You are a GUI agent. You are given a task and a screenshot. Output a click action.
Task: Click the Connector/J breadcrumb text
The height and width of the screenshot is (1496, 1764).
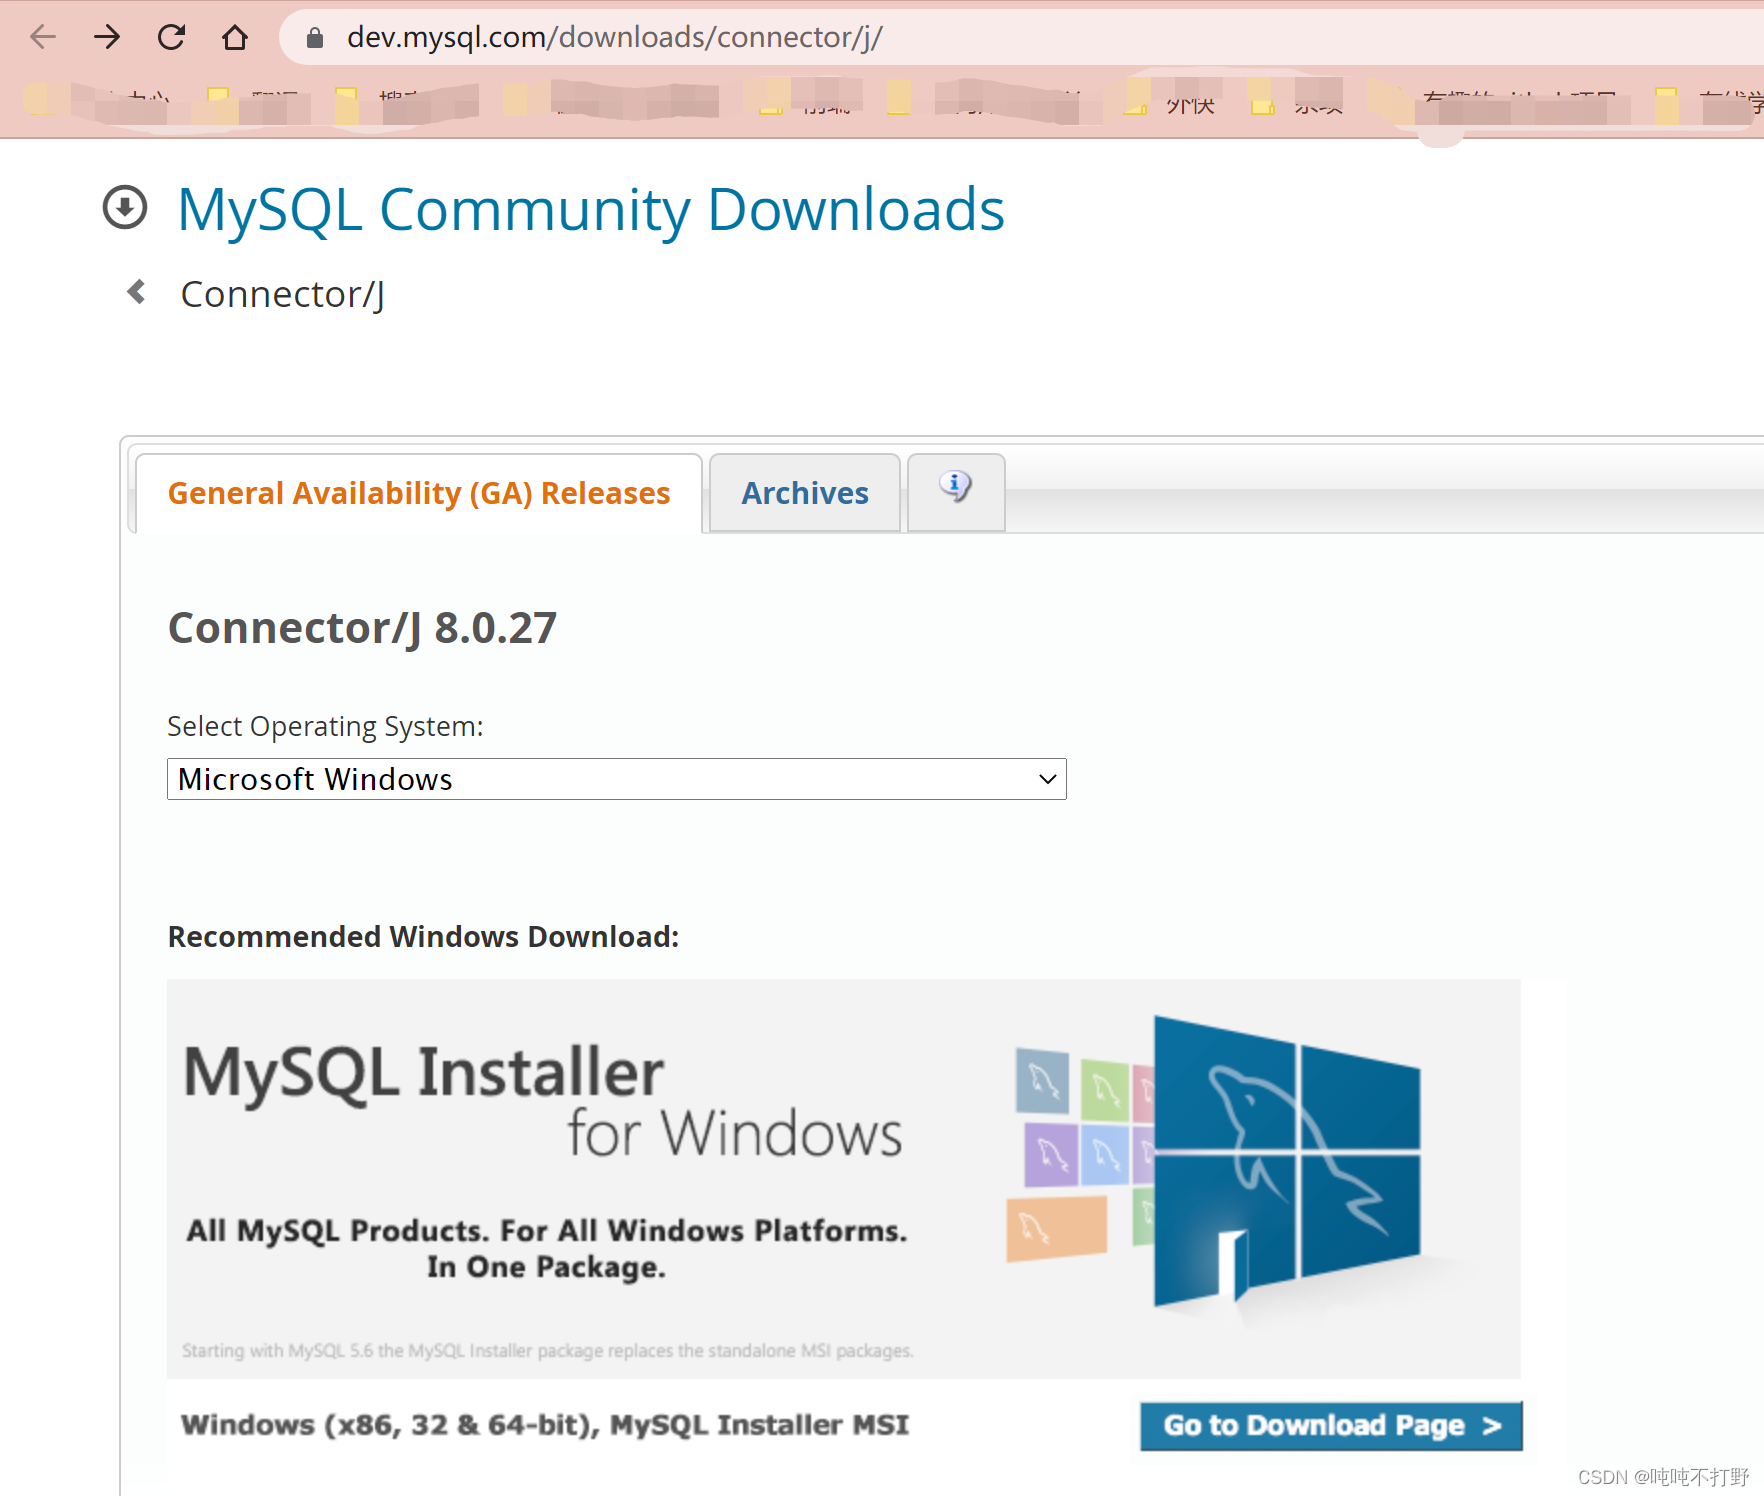pyautogui.click(x=282, y=295)
